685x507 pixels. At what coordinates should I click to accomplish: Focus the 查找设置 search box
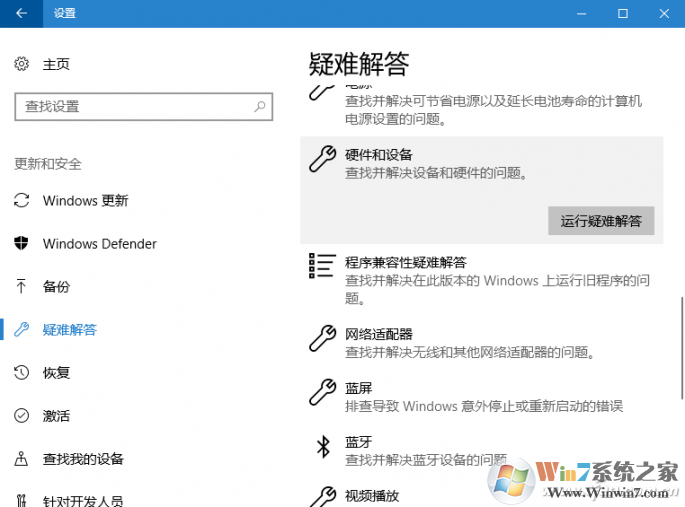130,106
